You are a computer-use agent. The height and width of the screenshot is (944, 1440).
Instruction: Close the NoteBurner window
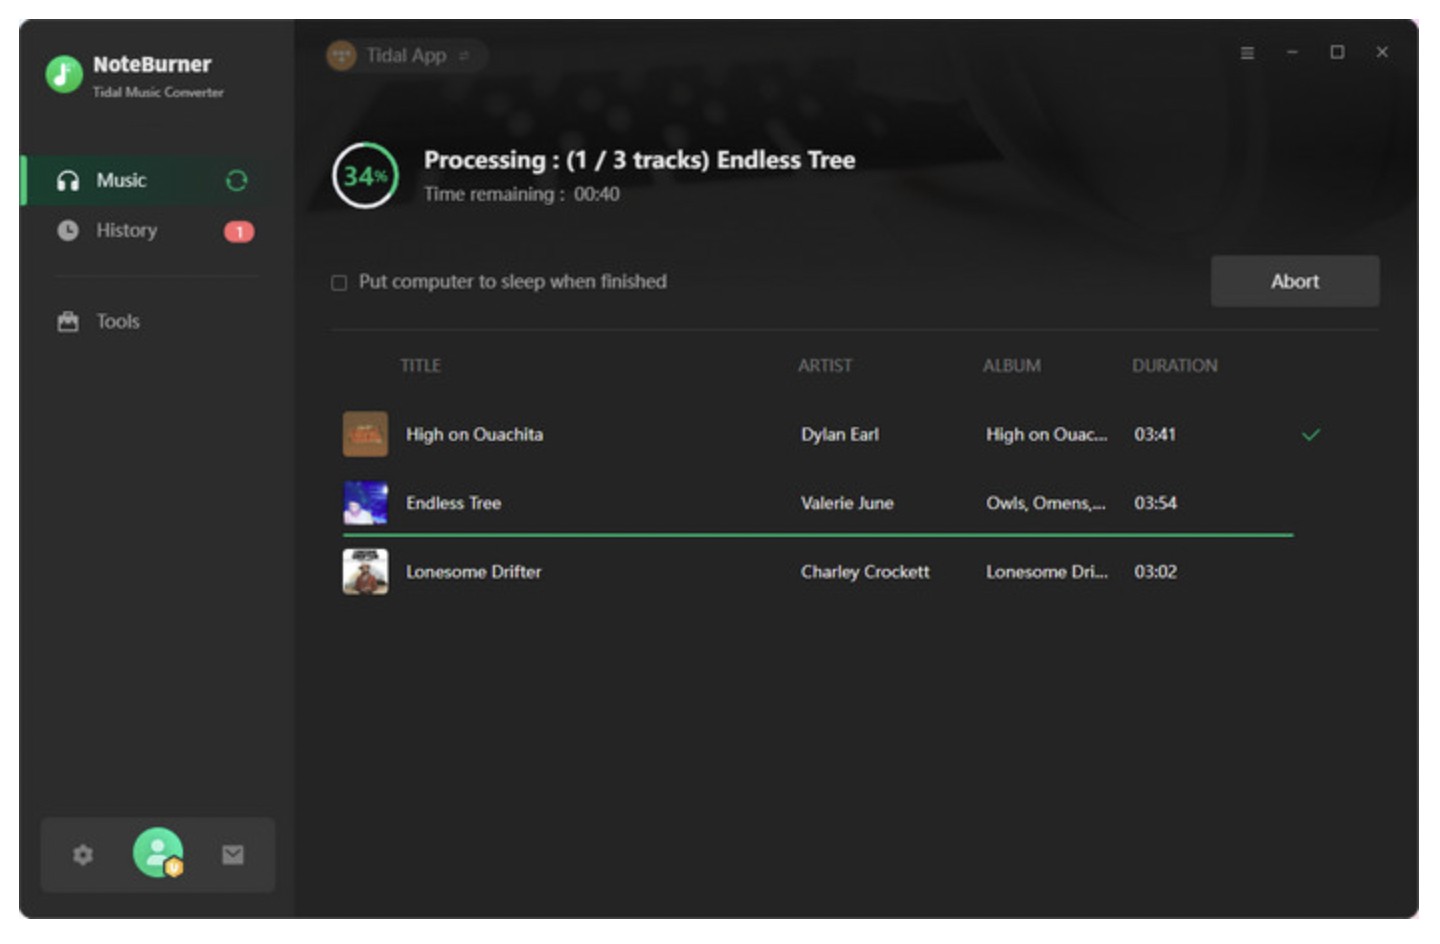click(1382, 52)
